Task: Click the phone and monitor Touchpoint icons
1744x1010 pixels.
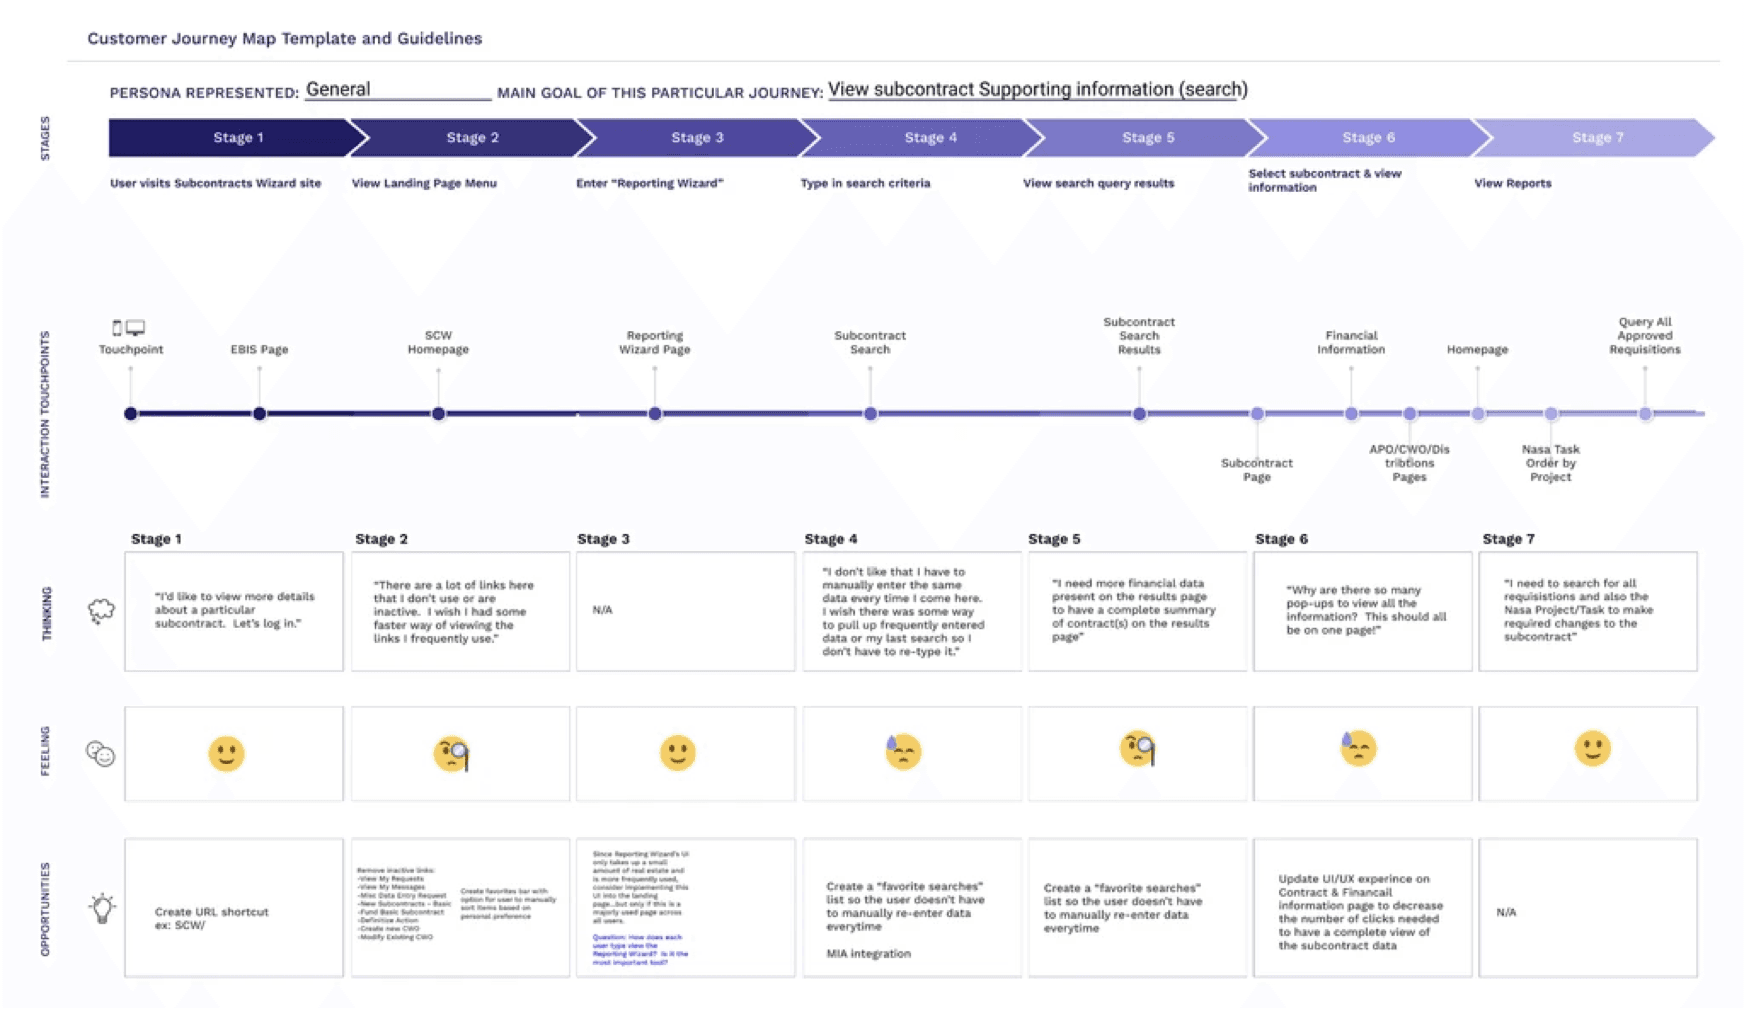Action: coord(129,325)
